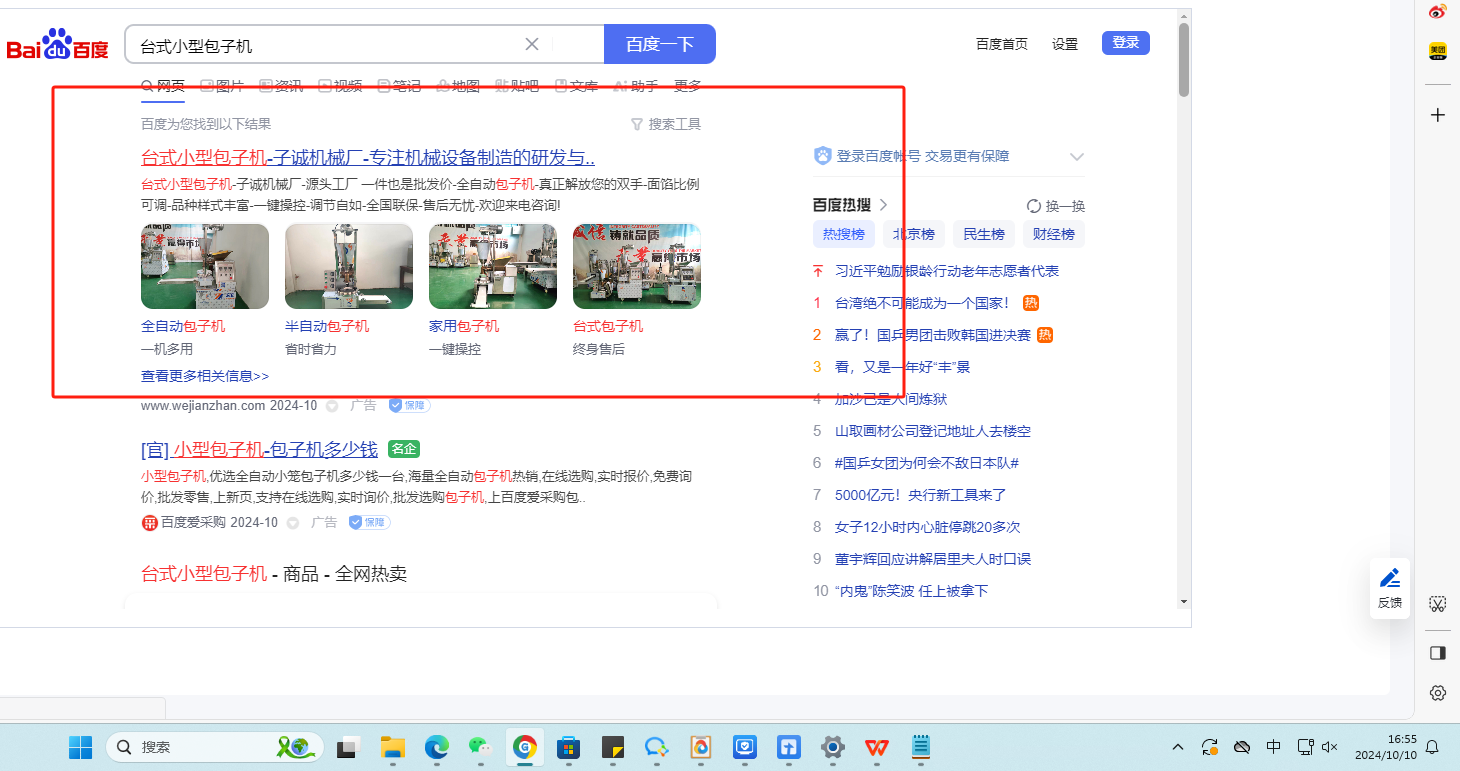Viewport: 1460px width, 771px height.
Task: Toggle the 中 input method indicator
Action: (1273, 747)
